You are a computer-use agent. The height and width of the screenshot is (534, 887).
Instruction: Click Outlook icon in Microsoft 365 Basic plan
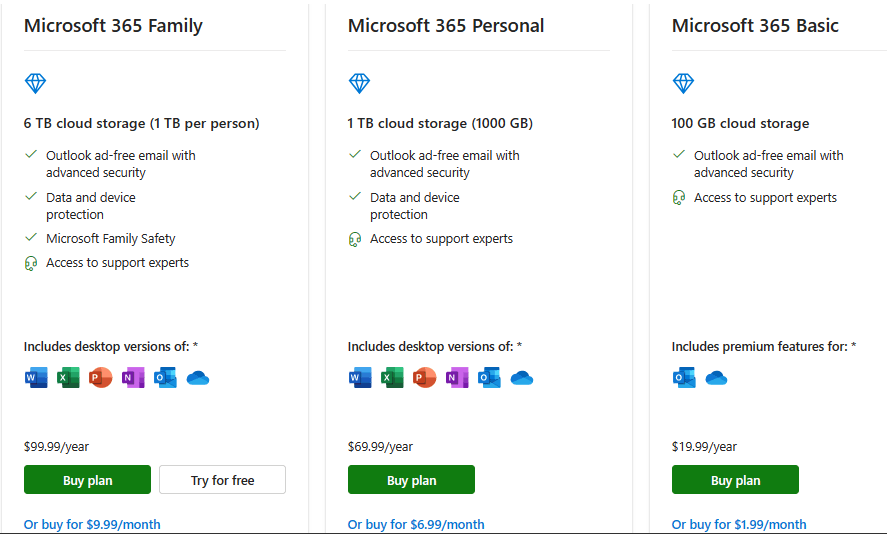coord(684,378)
